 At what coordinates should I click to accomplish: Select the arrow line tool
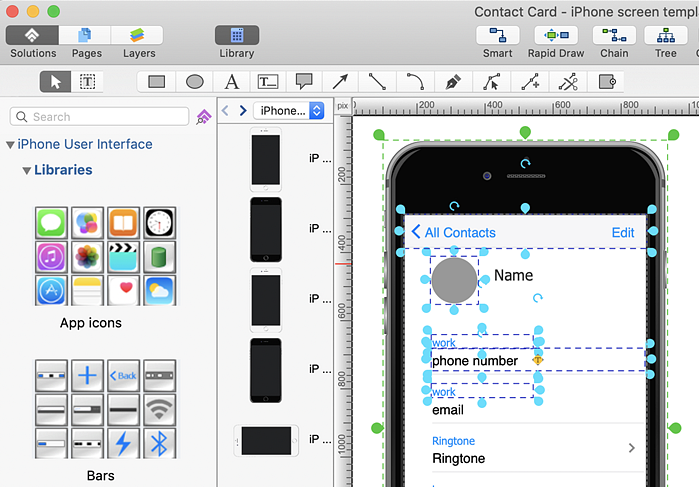pyautogui.click(x=340, y=82)
